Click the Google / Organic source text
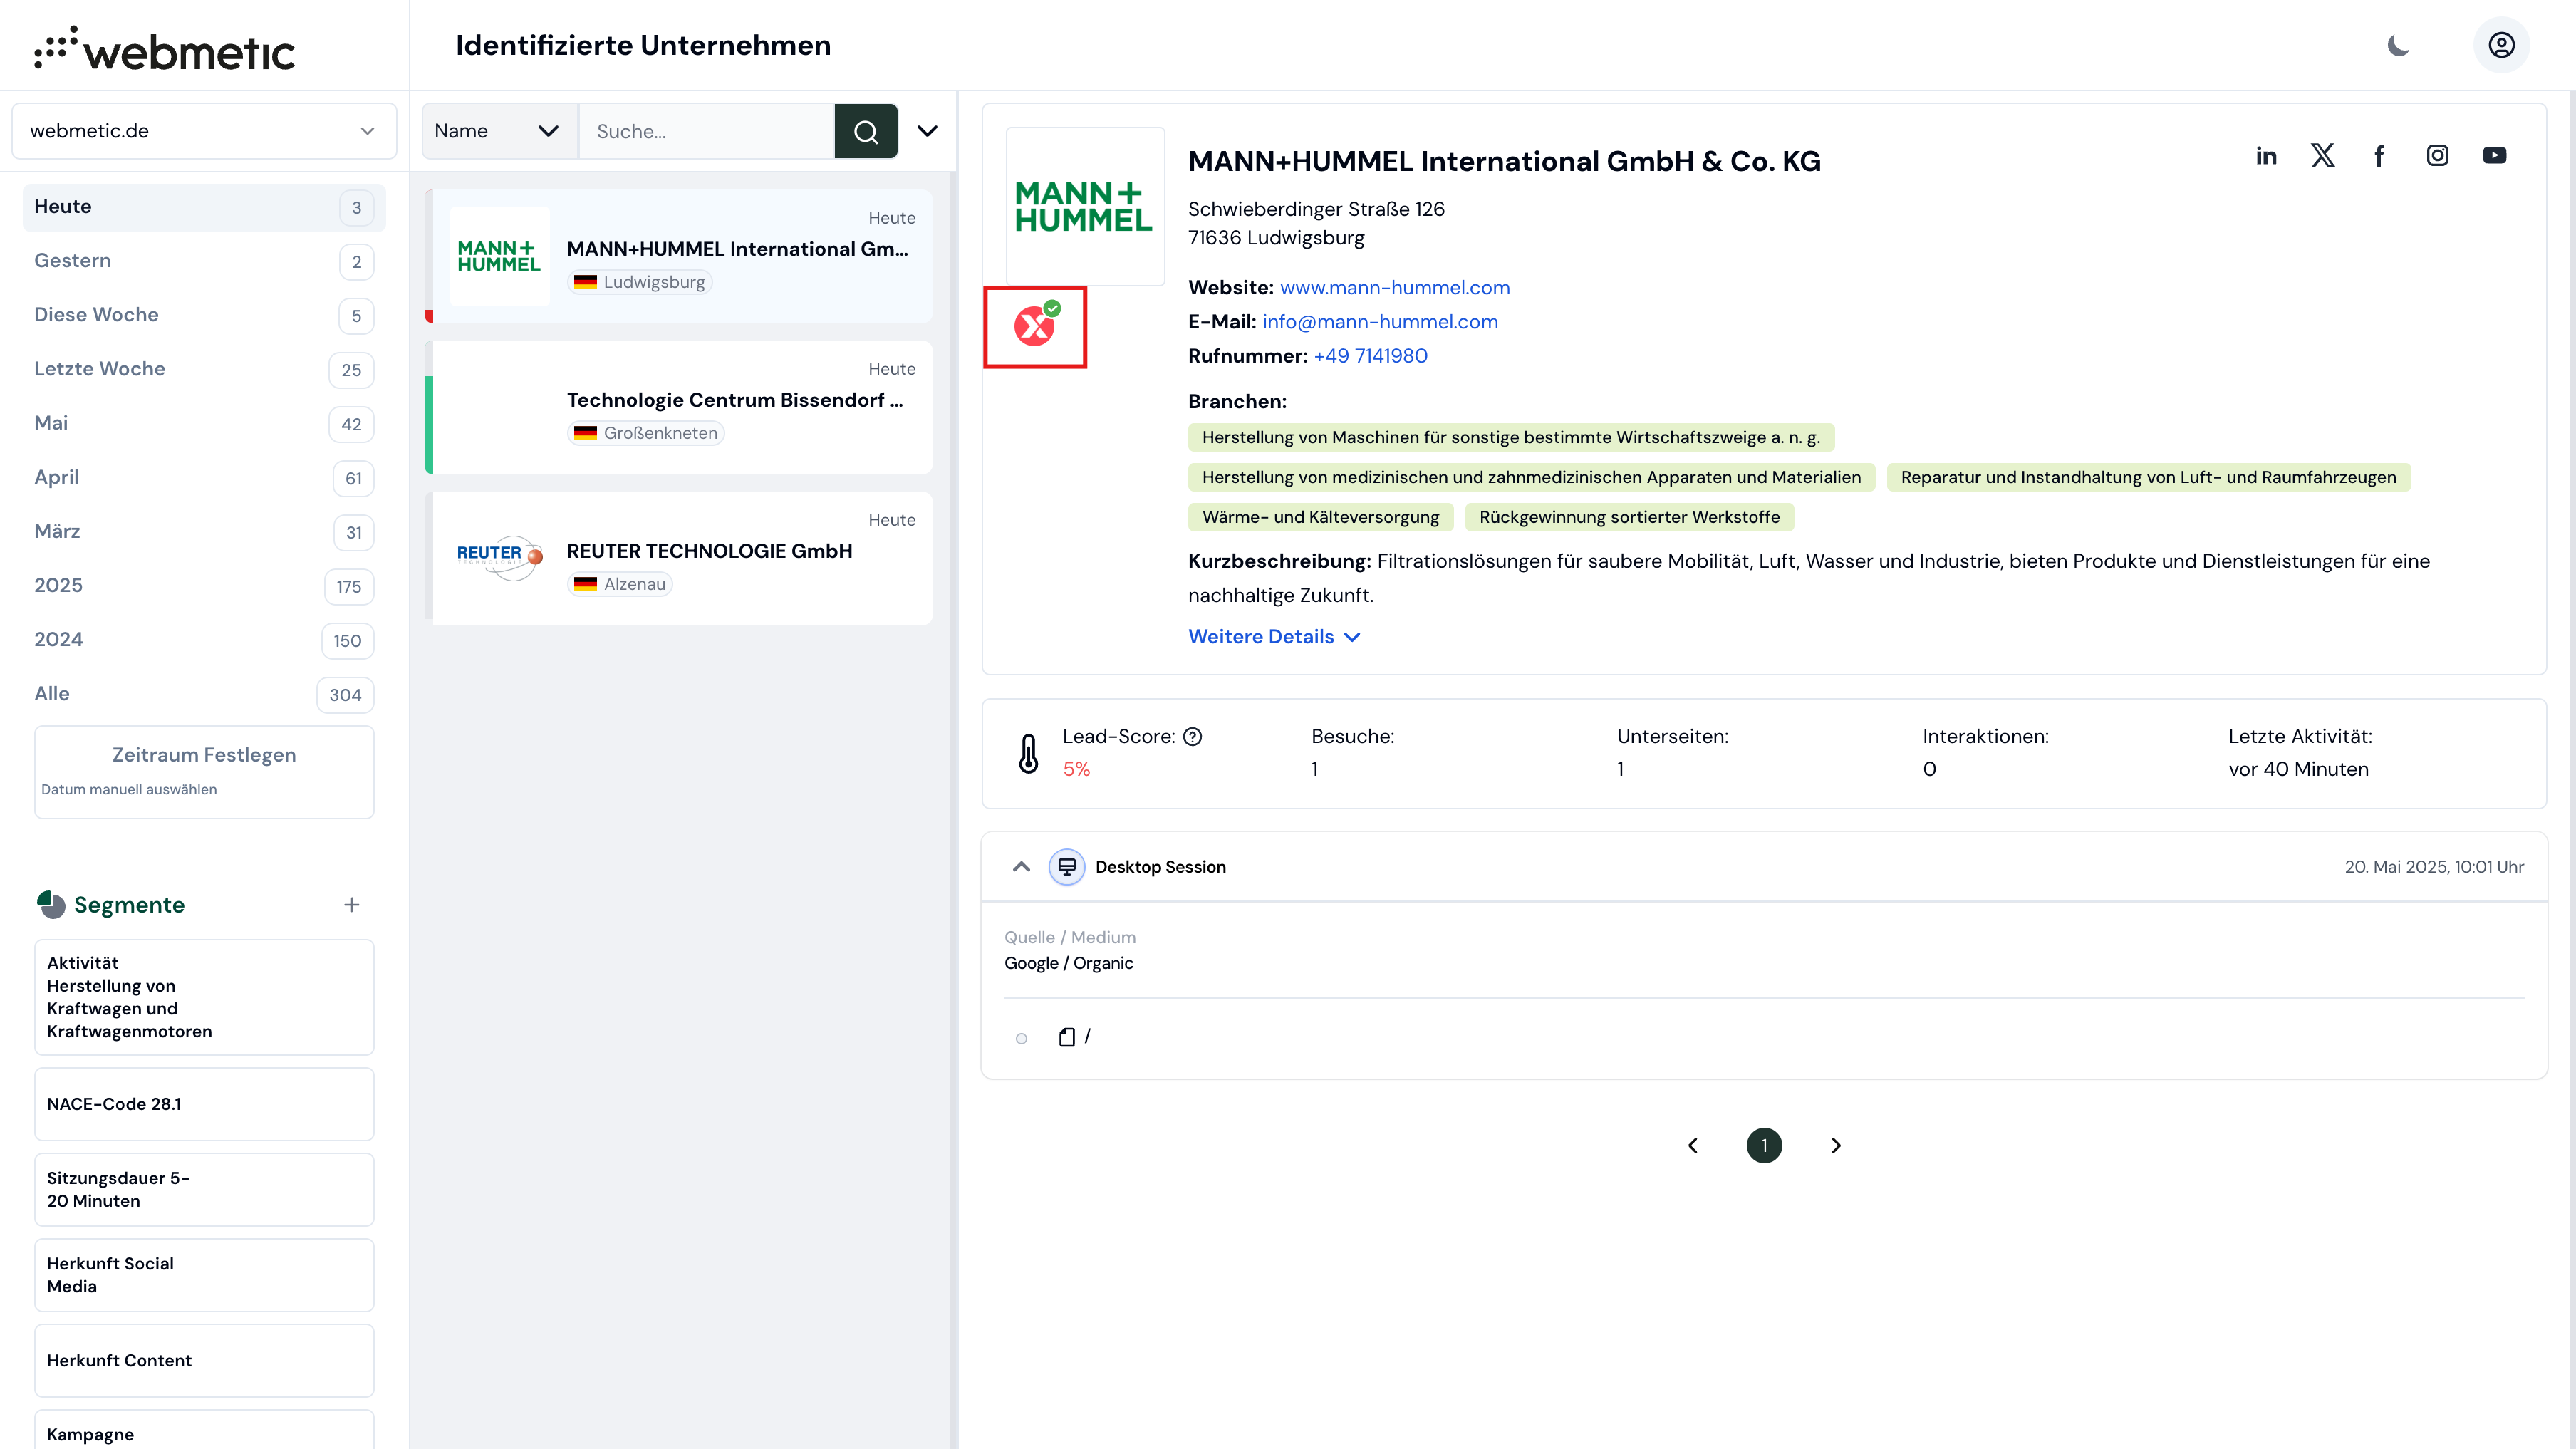This screenshot has height=1449, width=2576. point(1068,963)
